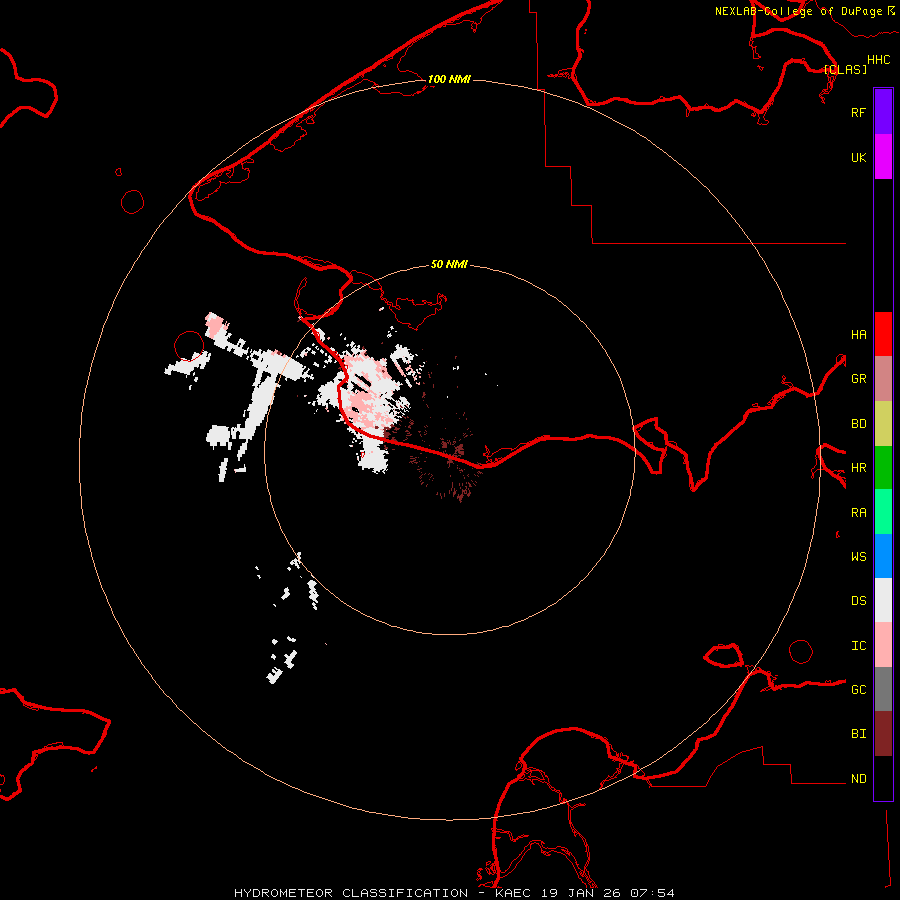Click the HR legend label
Screen dimensions: 900x900
858,468
